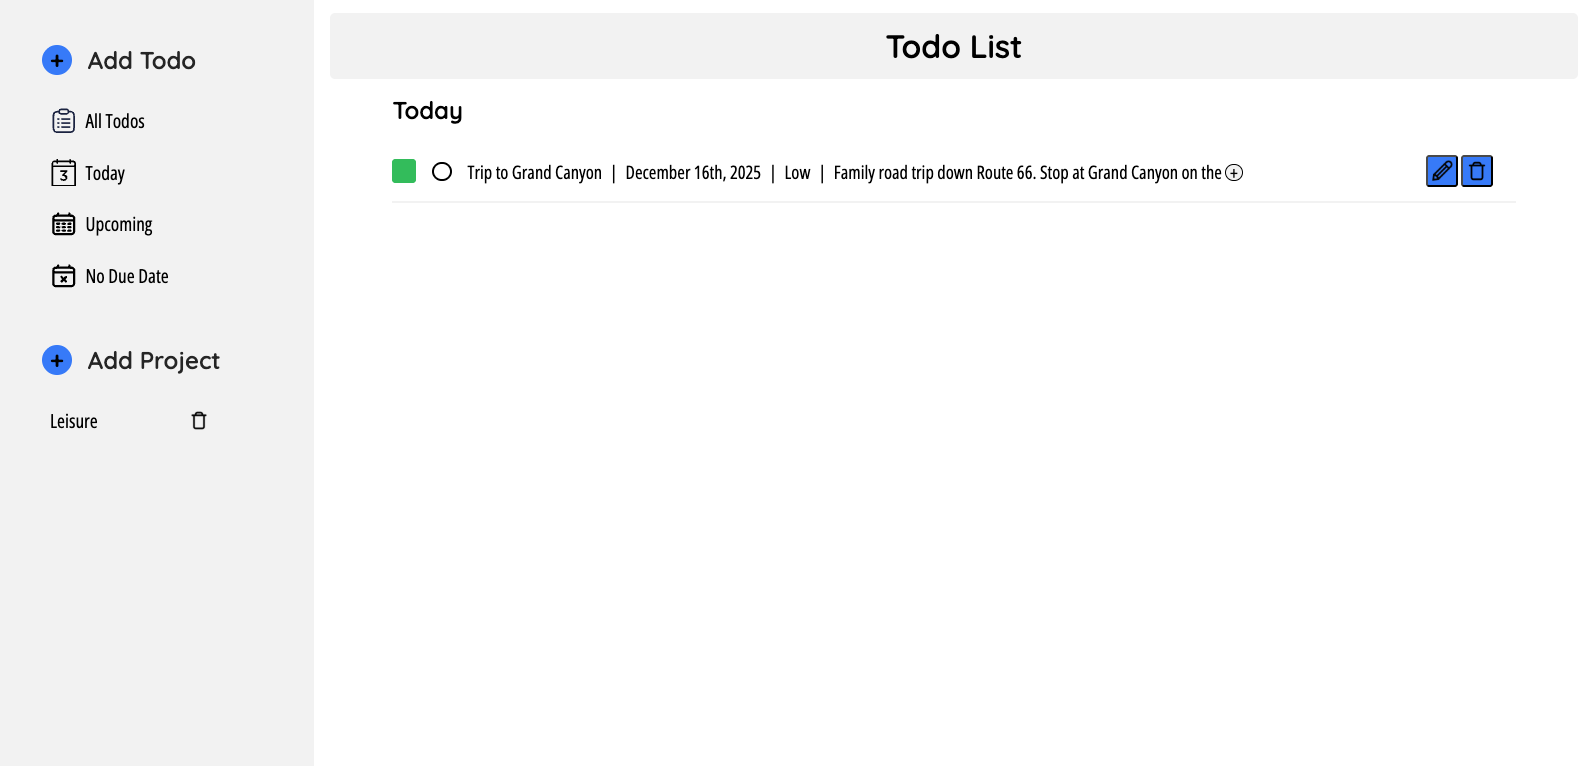This screenshot has width=1585, height=766.
Task: Click the No Due Date calendar icon
Action: click(x=63, y=275)
